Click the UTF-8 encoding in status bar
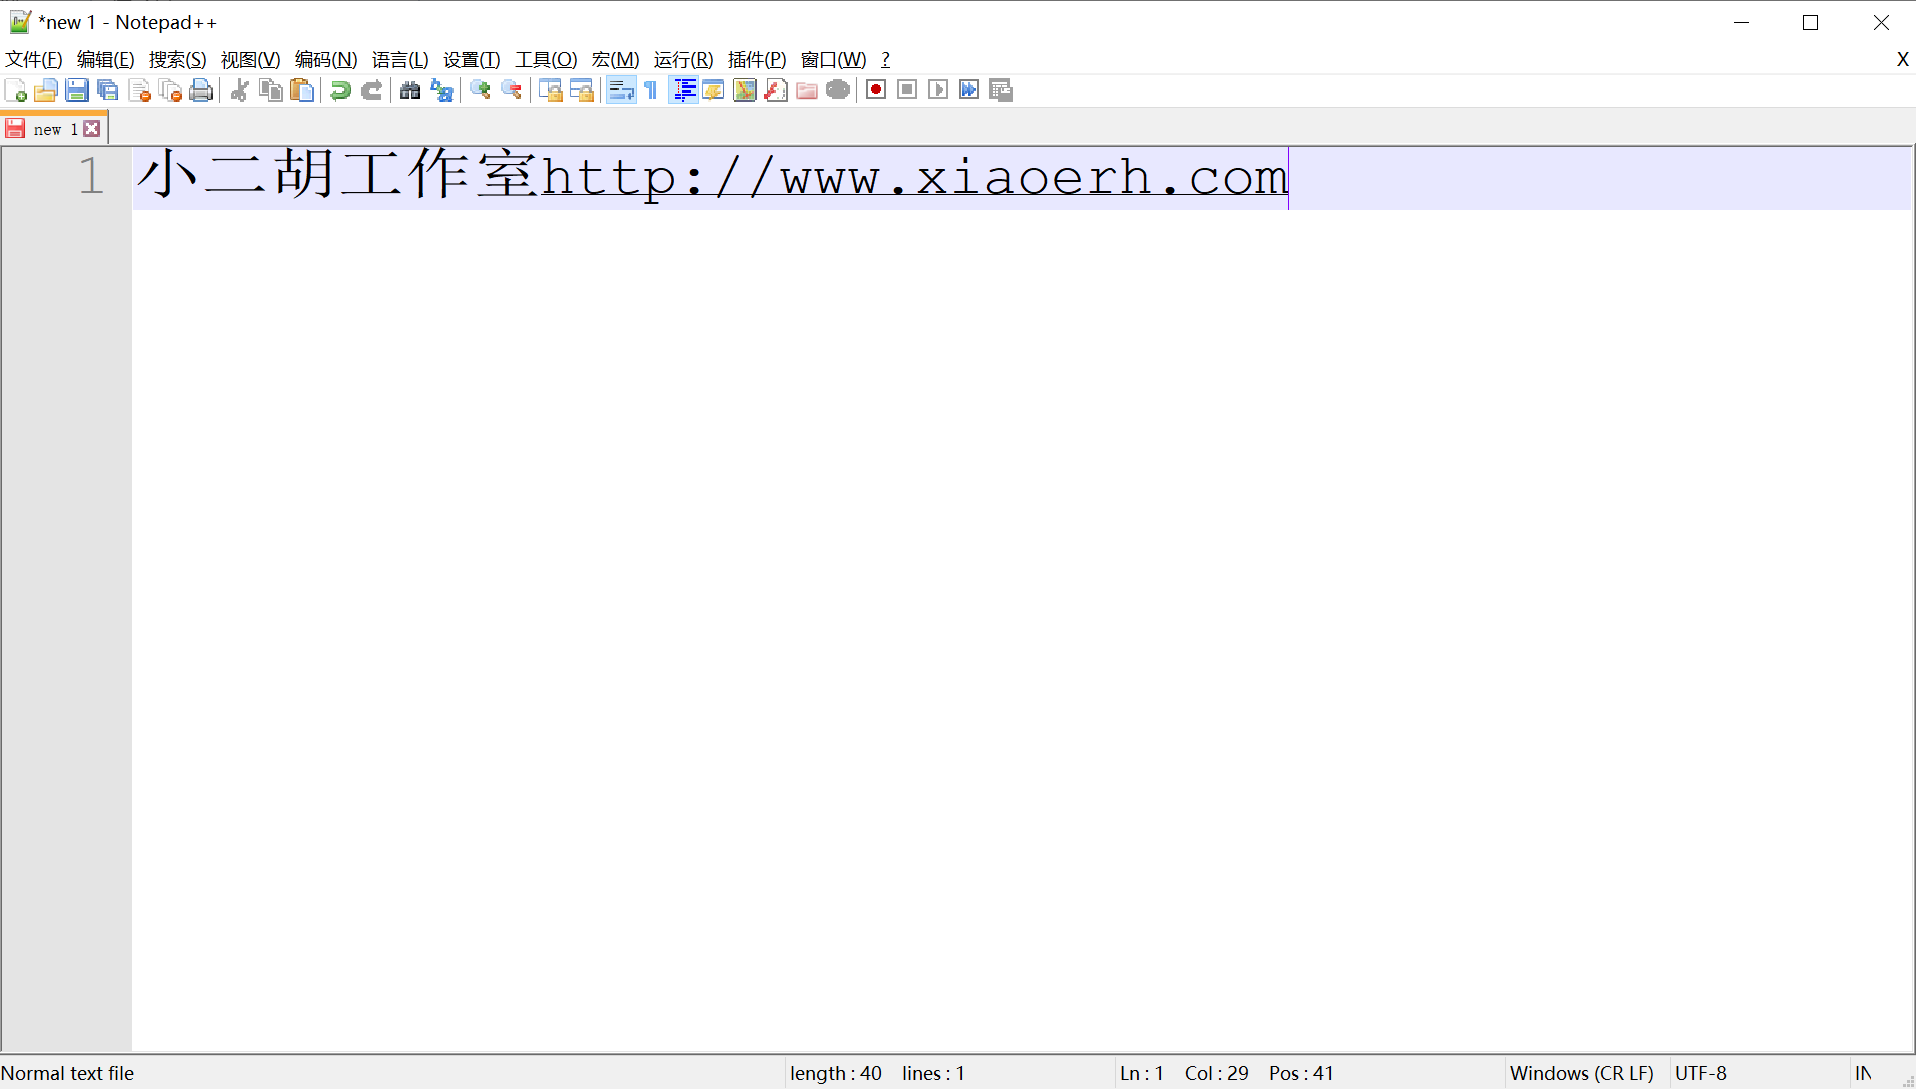Screen dimensions: 1916x1089 click(1700, 1073)
